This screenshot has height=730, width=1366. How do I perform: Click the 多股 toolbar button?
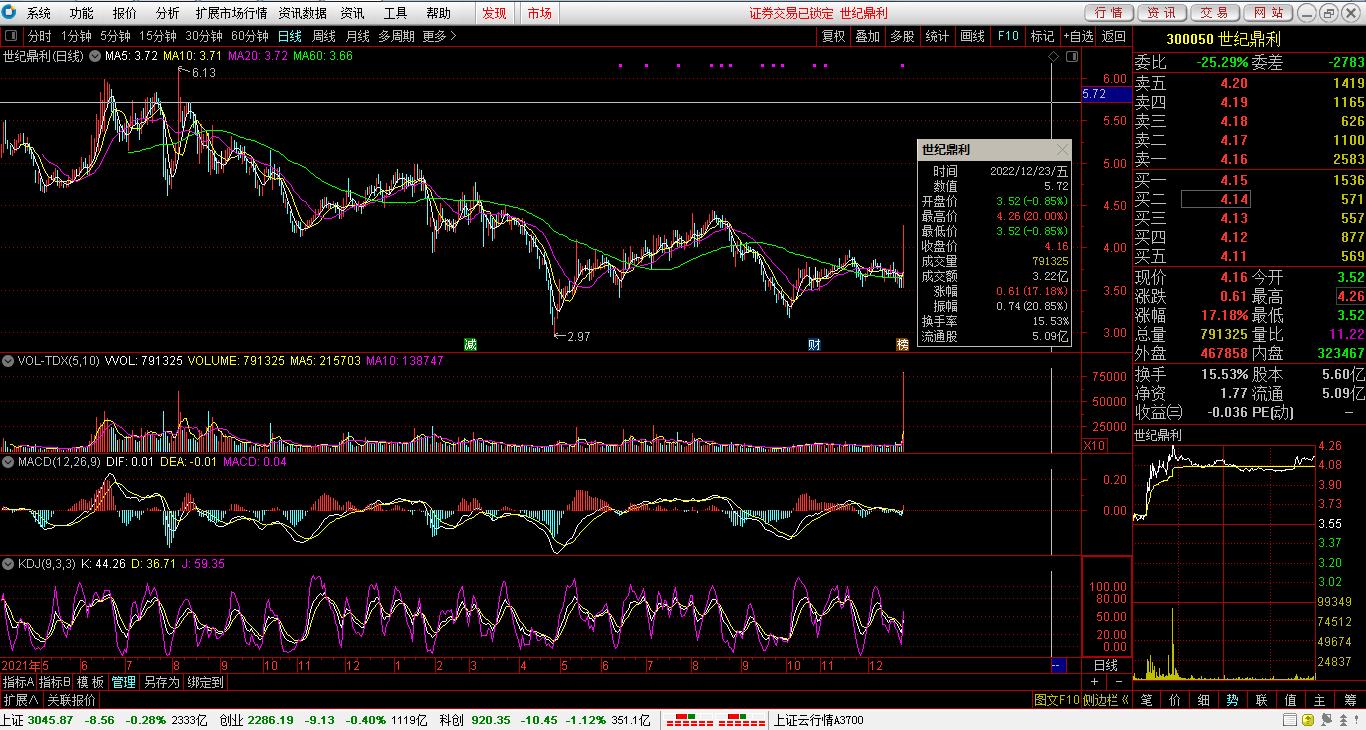click(902, 36)
